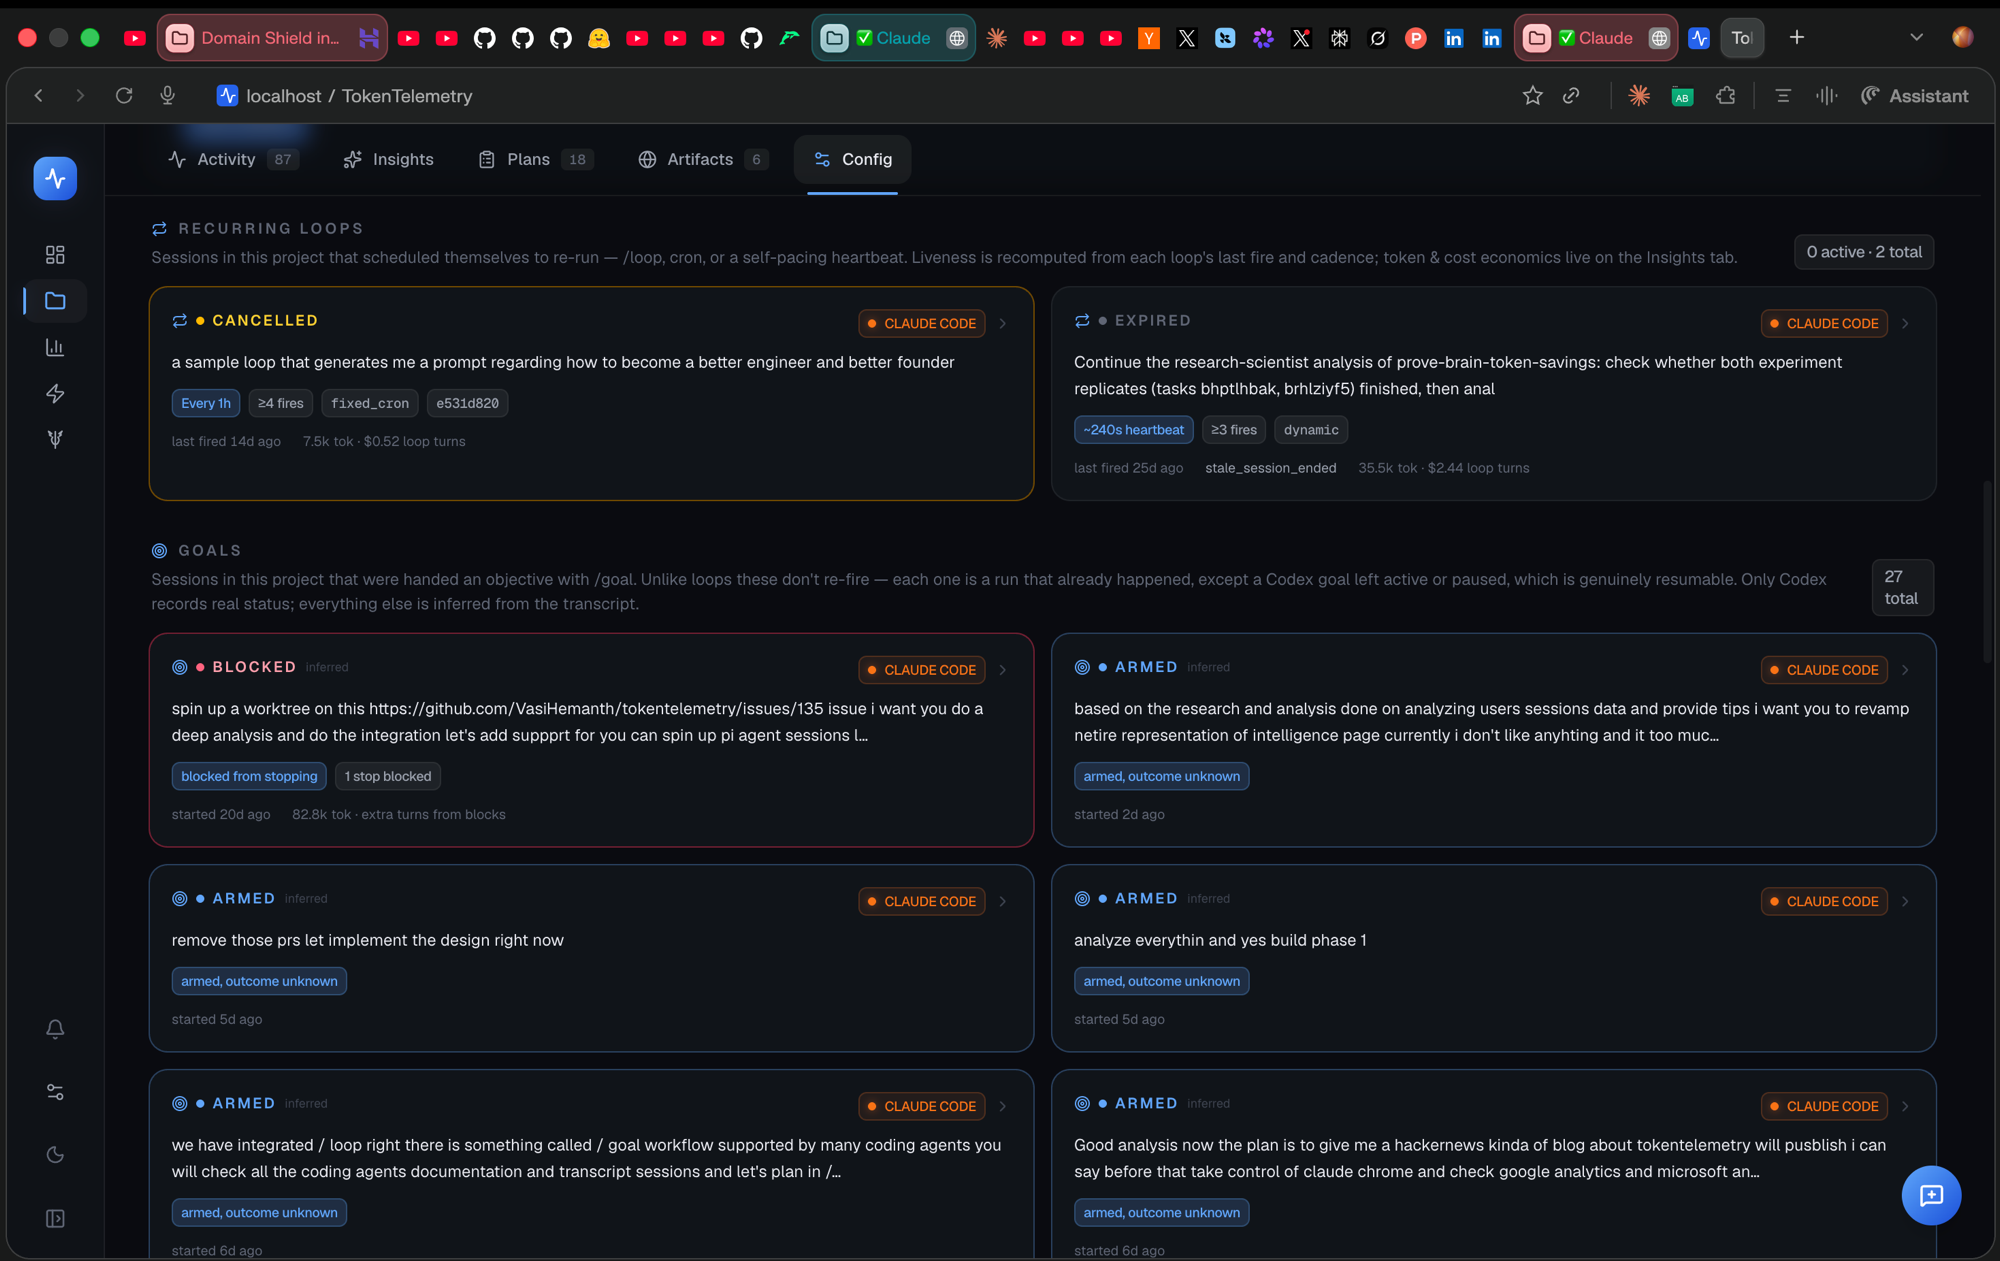Click the ≥4 fires tag

point(281,403)
